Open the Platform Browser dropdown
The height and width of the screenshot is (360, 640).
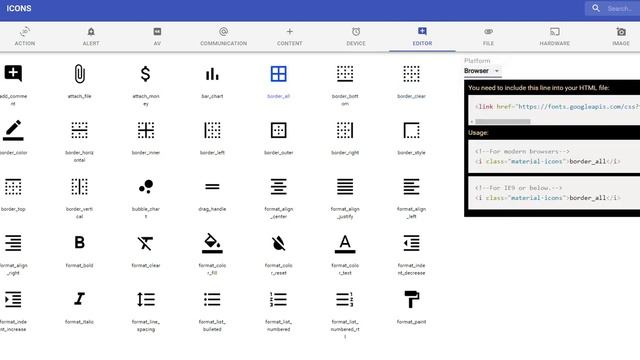click(482, 71)
